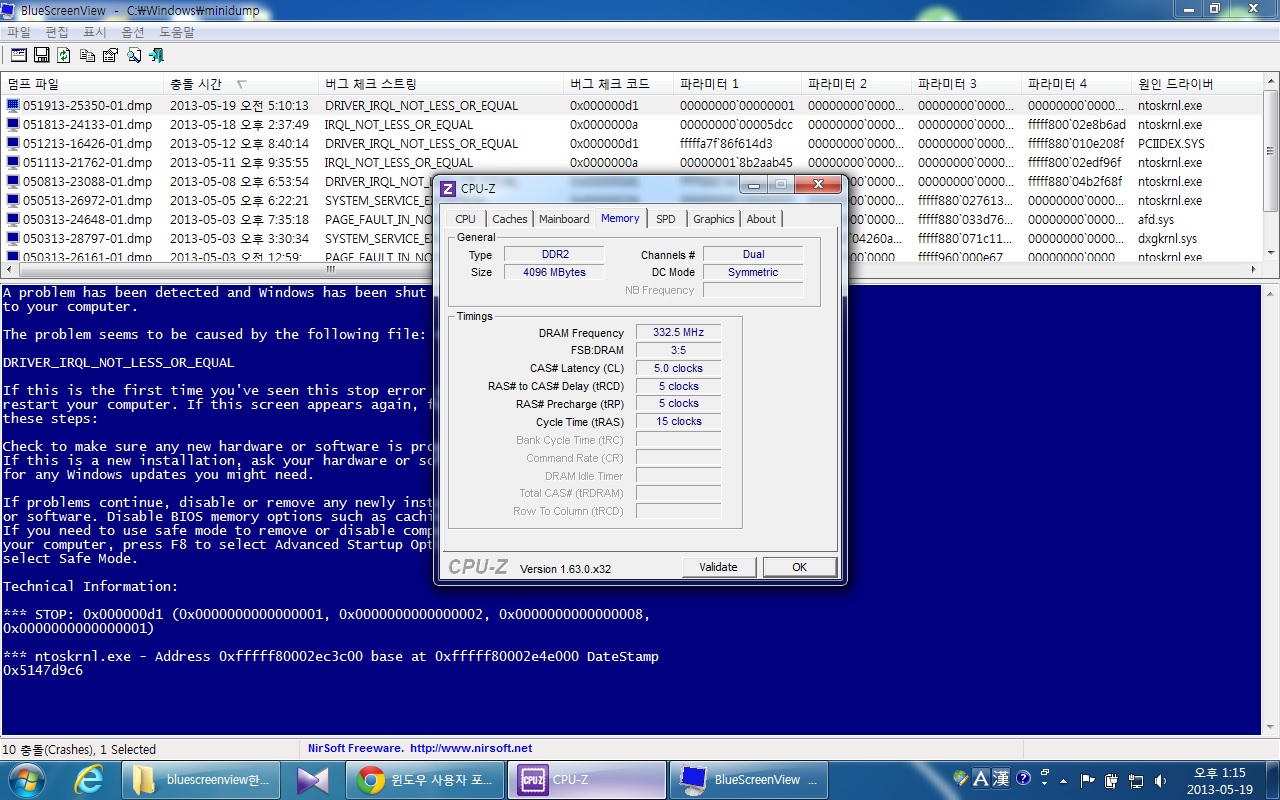Click the network tray icon
Image resolution: width=1280 pixels, height=800 pixels.
(1137, 780)
